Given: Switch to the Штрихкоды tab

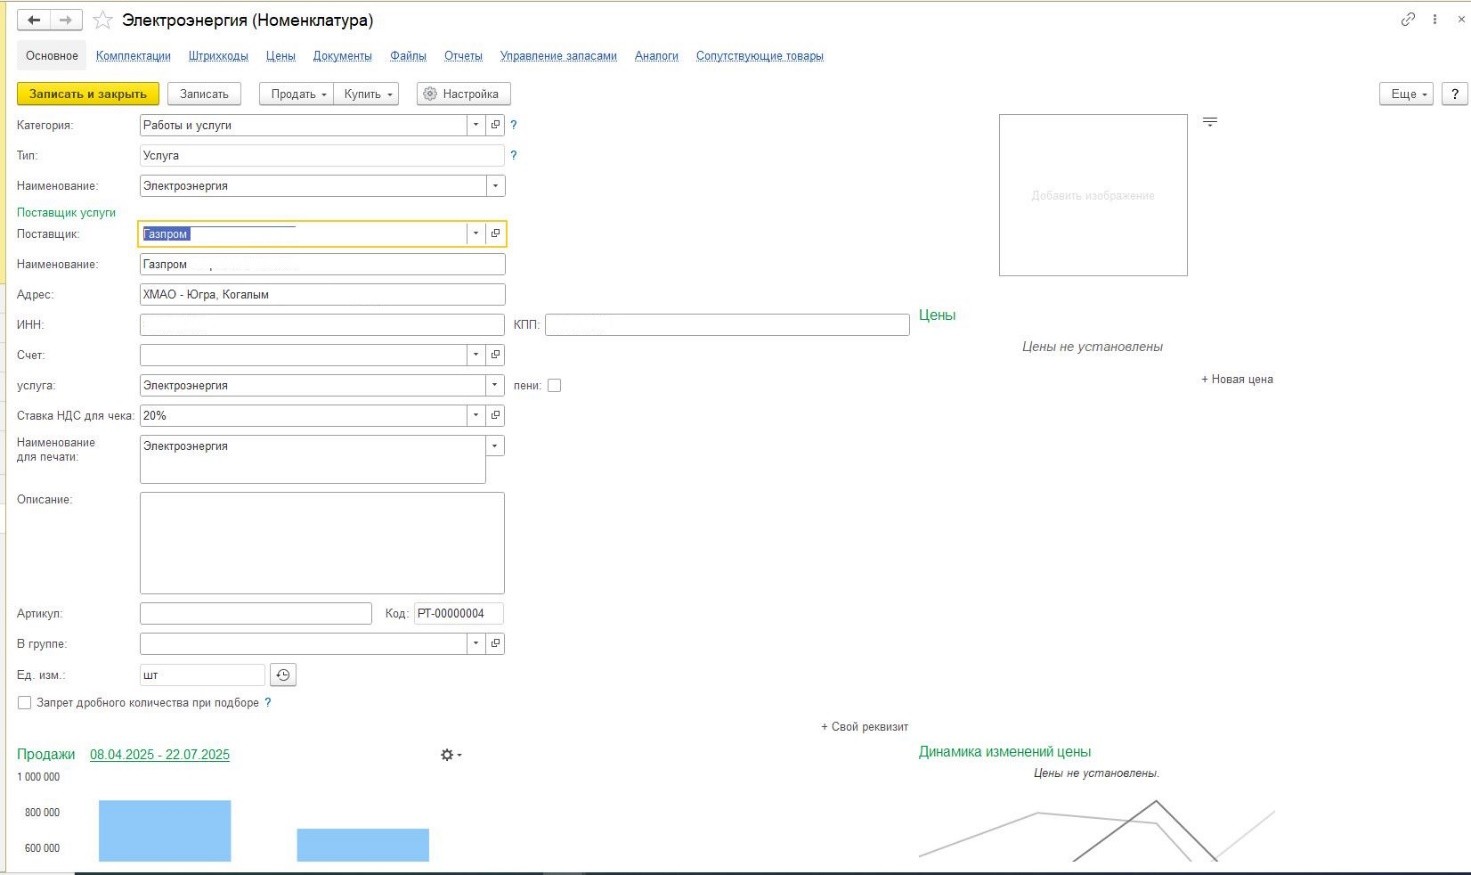Looking at the screenshot, I should [218, 56].
